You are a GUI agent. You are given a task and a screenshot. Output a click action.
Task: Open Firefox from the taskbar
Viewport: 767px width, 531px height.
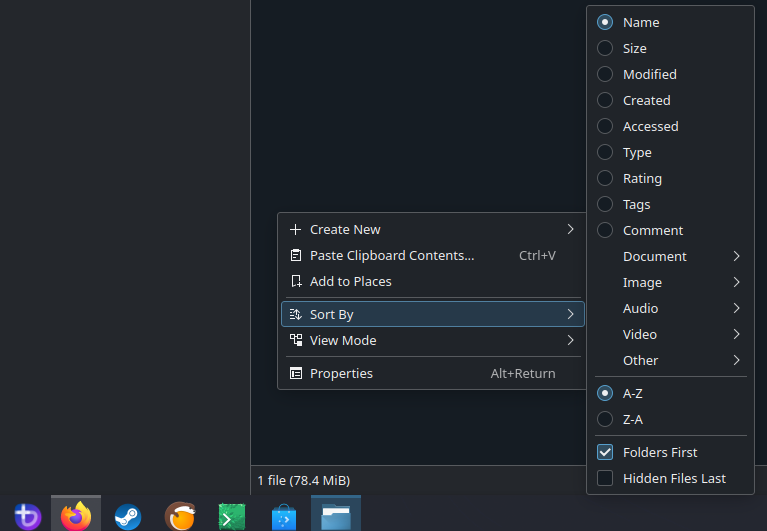[76, 515]
